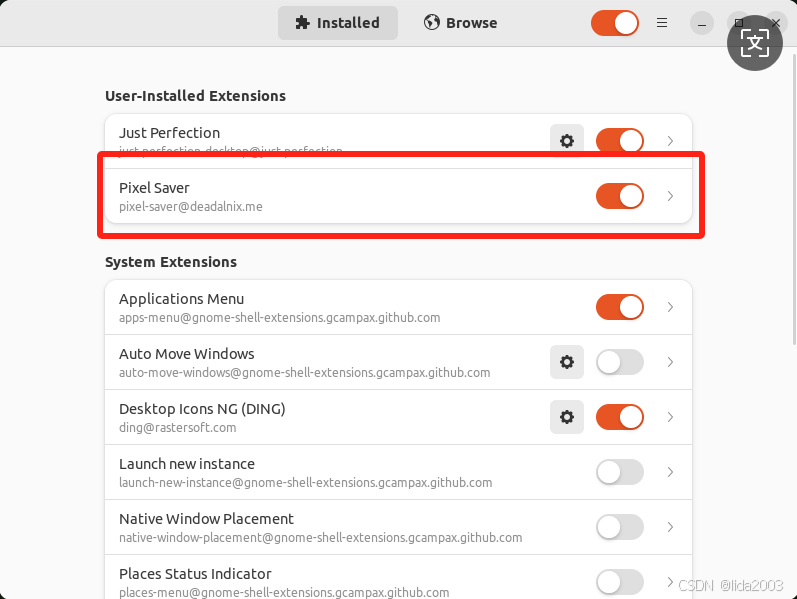Toggle the Just Perfection extension switch
The width and height of the screenshot is (797, 599).
[620, 140]
